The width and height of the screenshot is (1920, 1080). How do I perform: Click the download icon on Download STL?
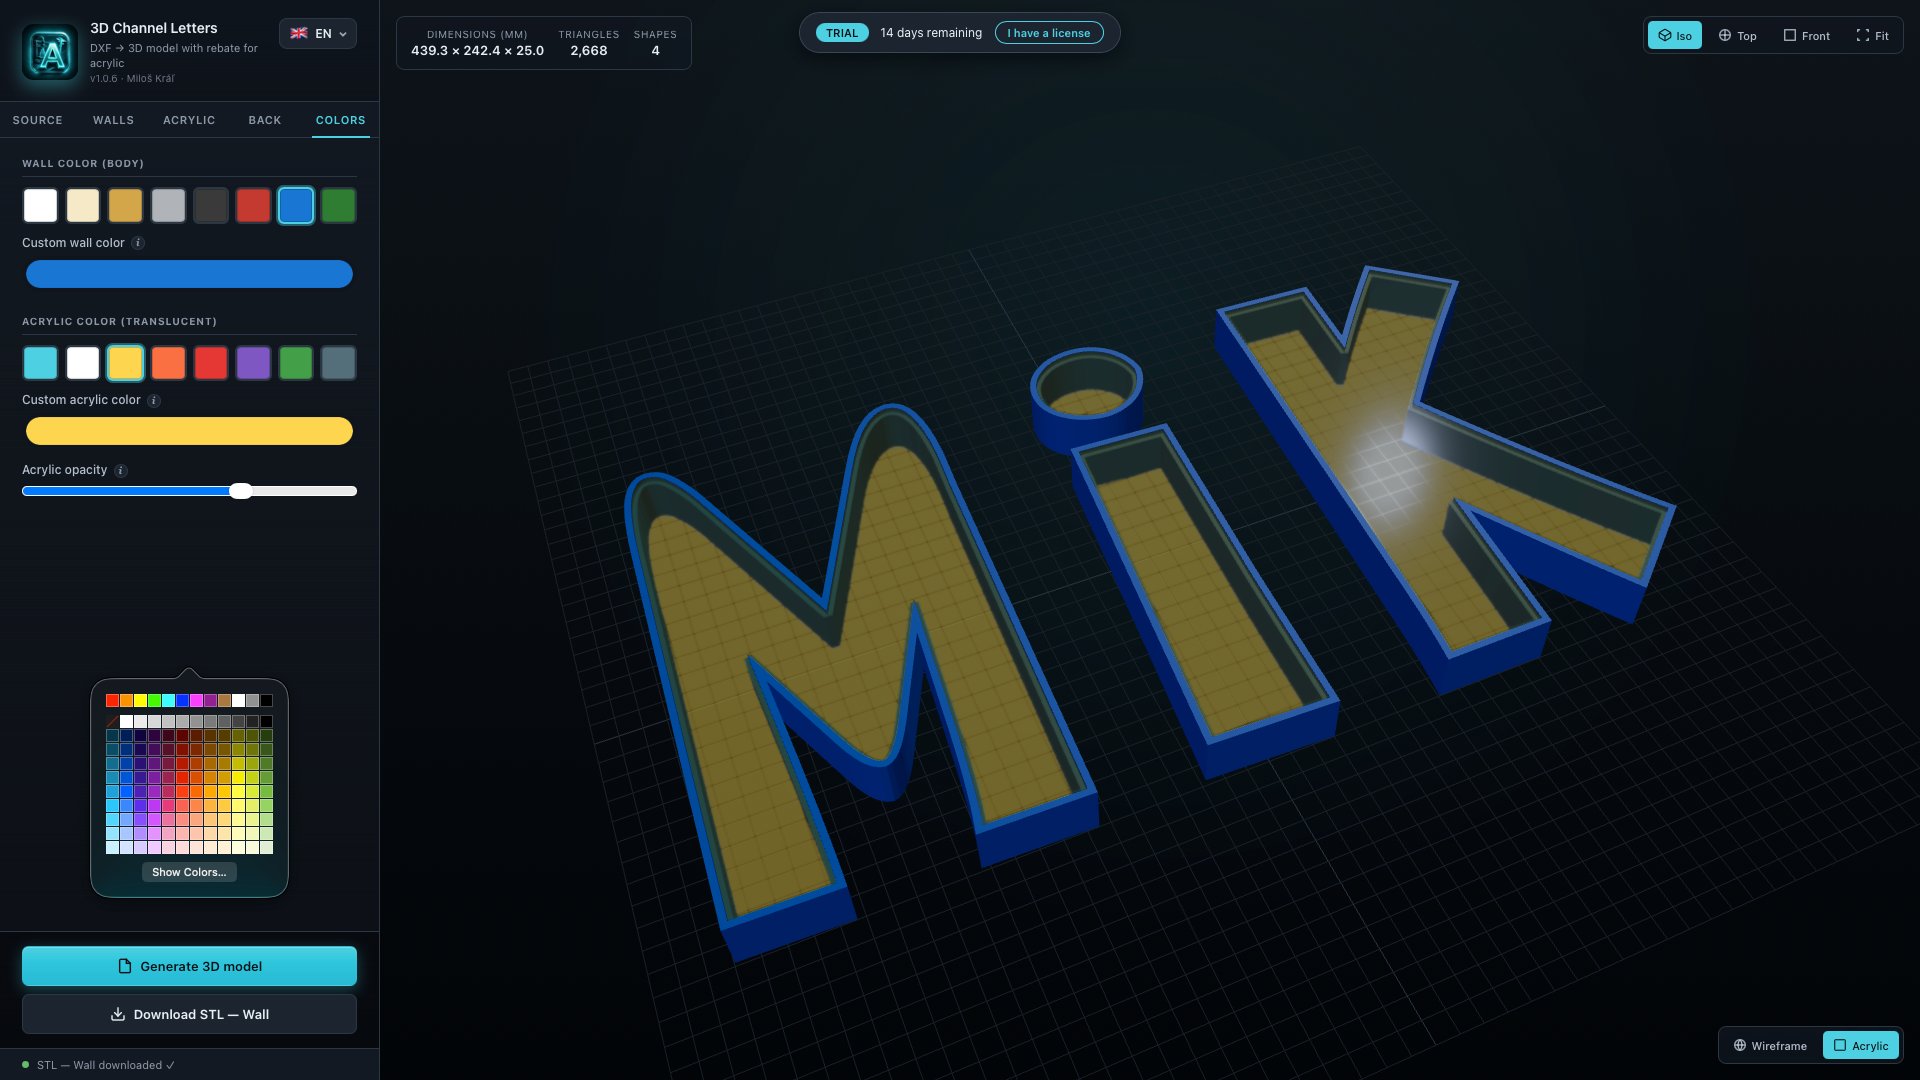[118, 1014]
